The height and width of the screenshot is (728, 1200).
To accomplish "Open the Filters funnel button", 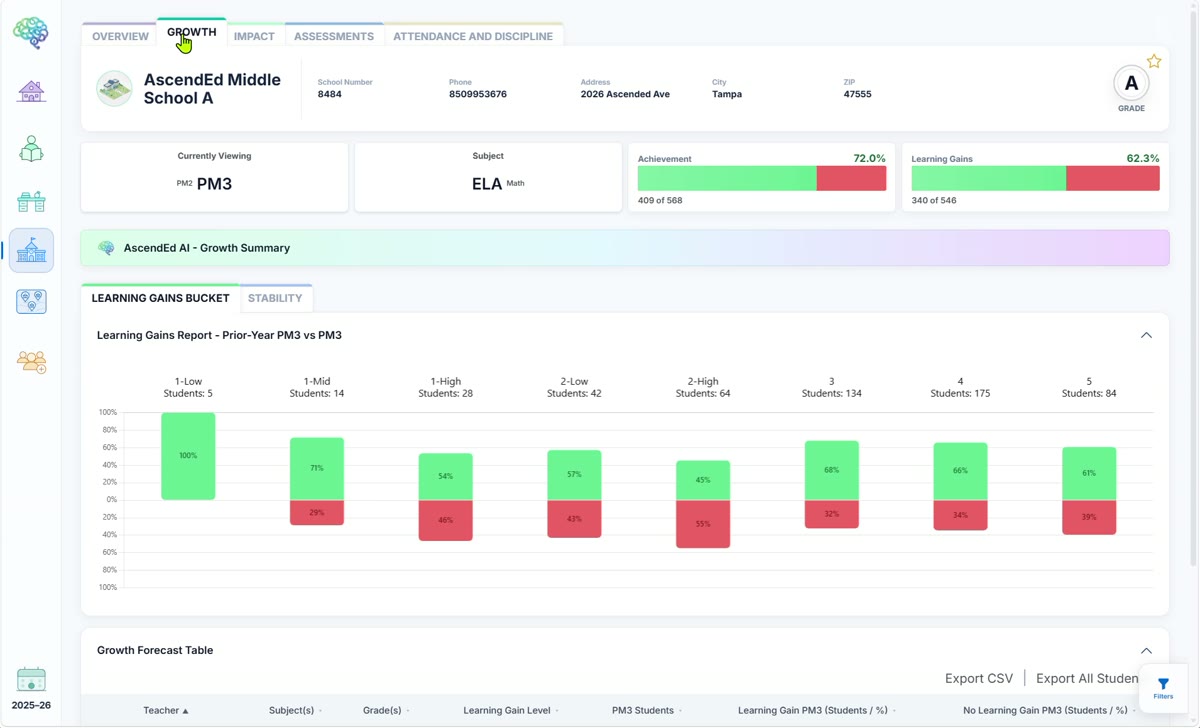I will pyautogui.click(x=1163, y=688).
